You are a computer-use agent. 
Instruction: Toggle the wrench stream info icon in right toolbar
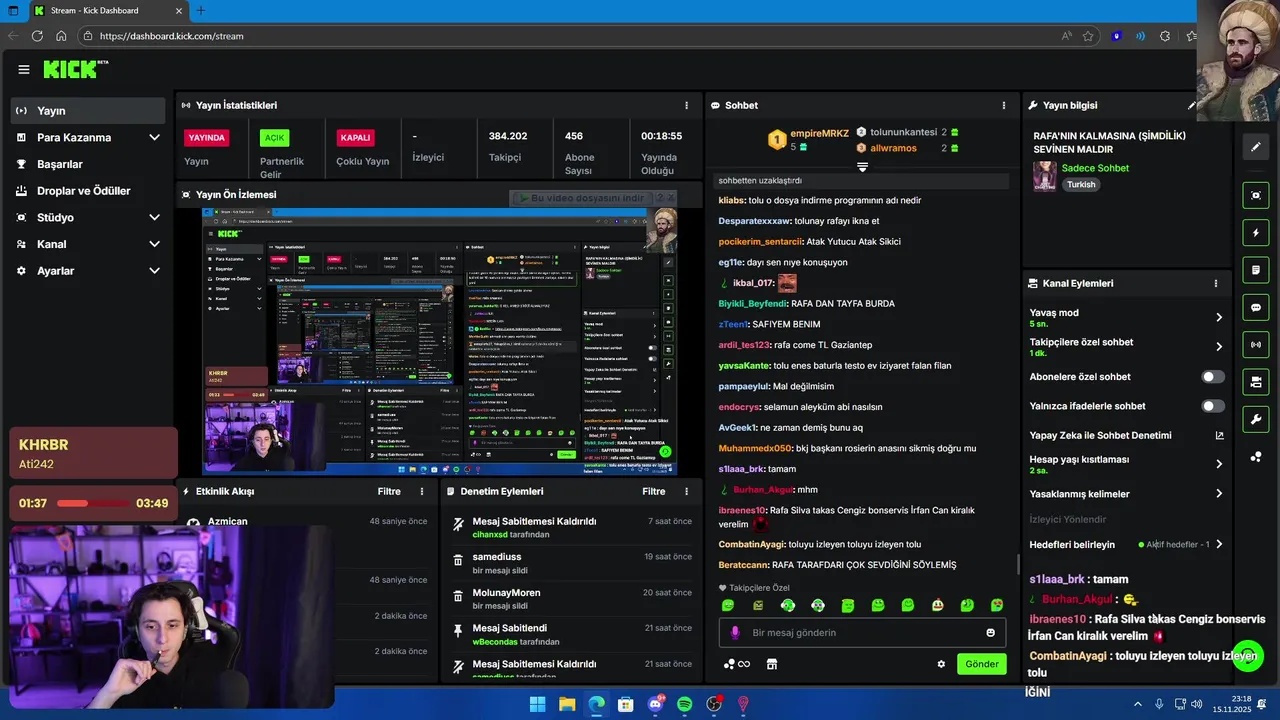pyautogui.click(x=1256, y=418)
